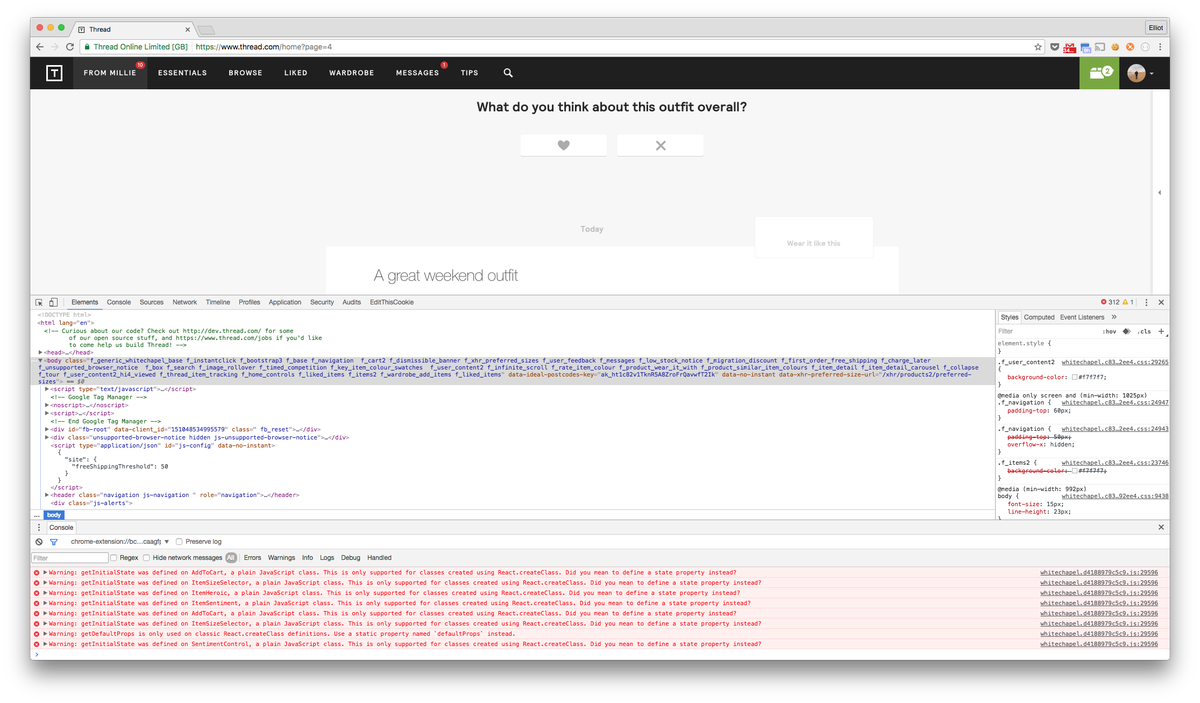The height and width of the screenshot is (703, 1200).
Task: Filter console by Debug level
Action: point(350,557)
